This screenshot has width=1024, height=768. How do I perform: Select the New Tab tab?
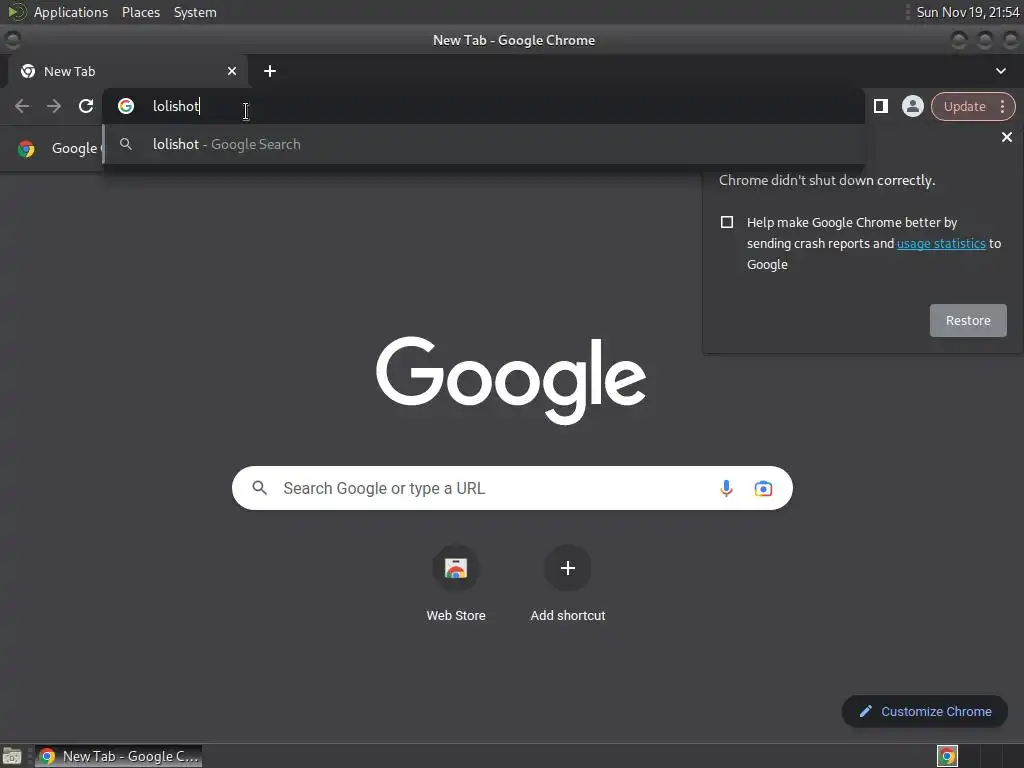click(128, 71)
